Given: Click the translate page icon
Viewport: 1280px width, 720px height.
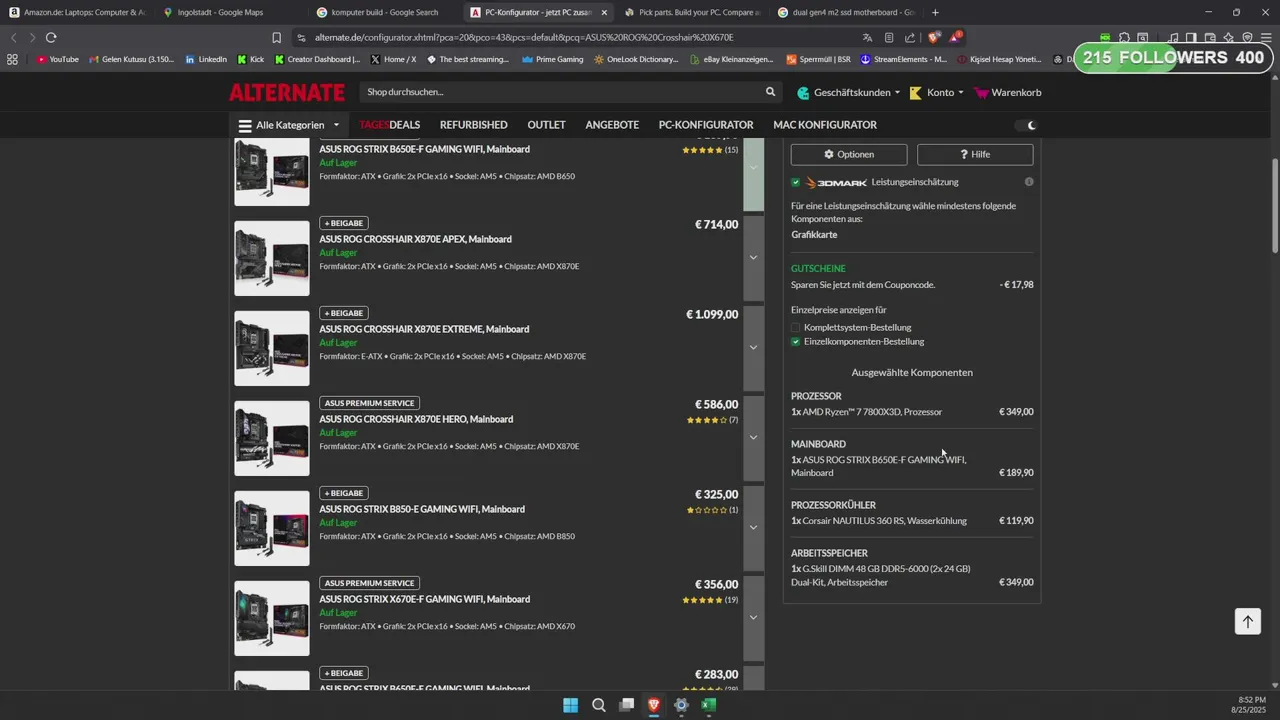Looking at the screenshot, I should click(x=867, y=37).
